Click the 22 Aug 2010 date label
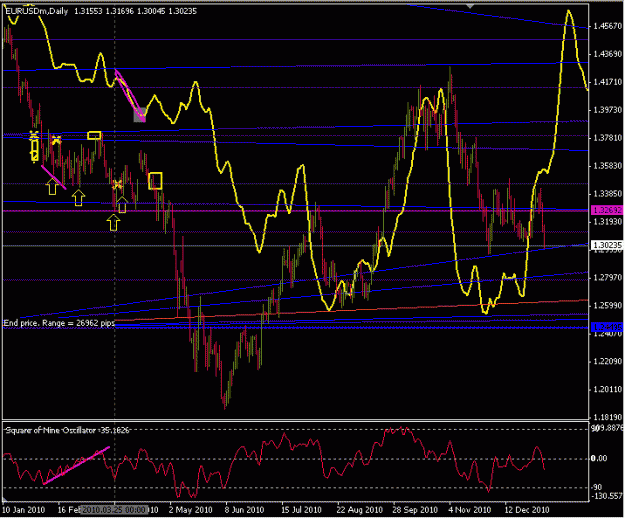Viewport: 625px width, 518px height. (359, 510)
